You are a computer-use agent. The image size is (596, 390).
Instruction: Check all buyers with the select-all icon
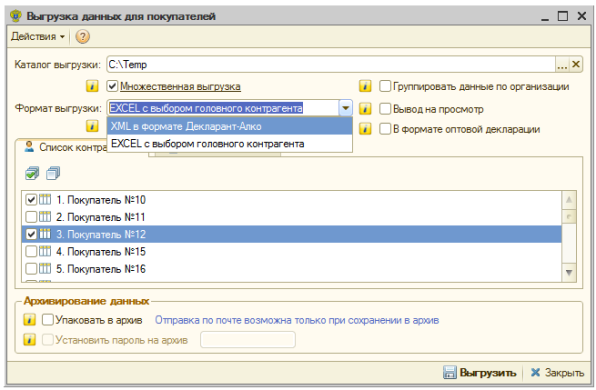(32, 173)
